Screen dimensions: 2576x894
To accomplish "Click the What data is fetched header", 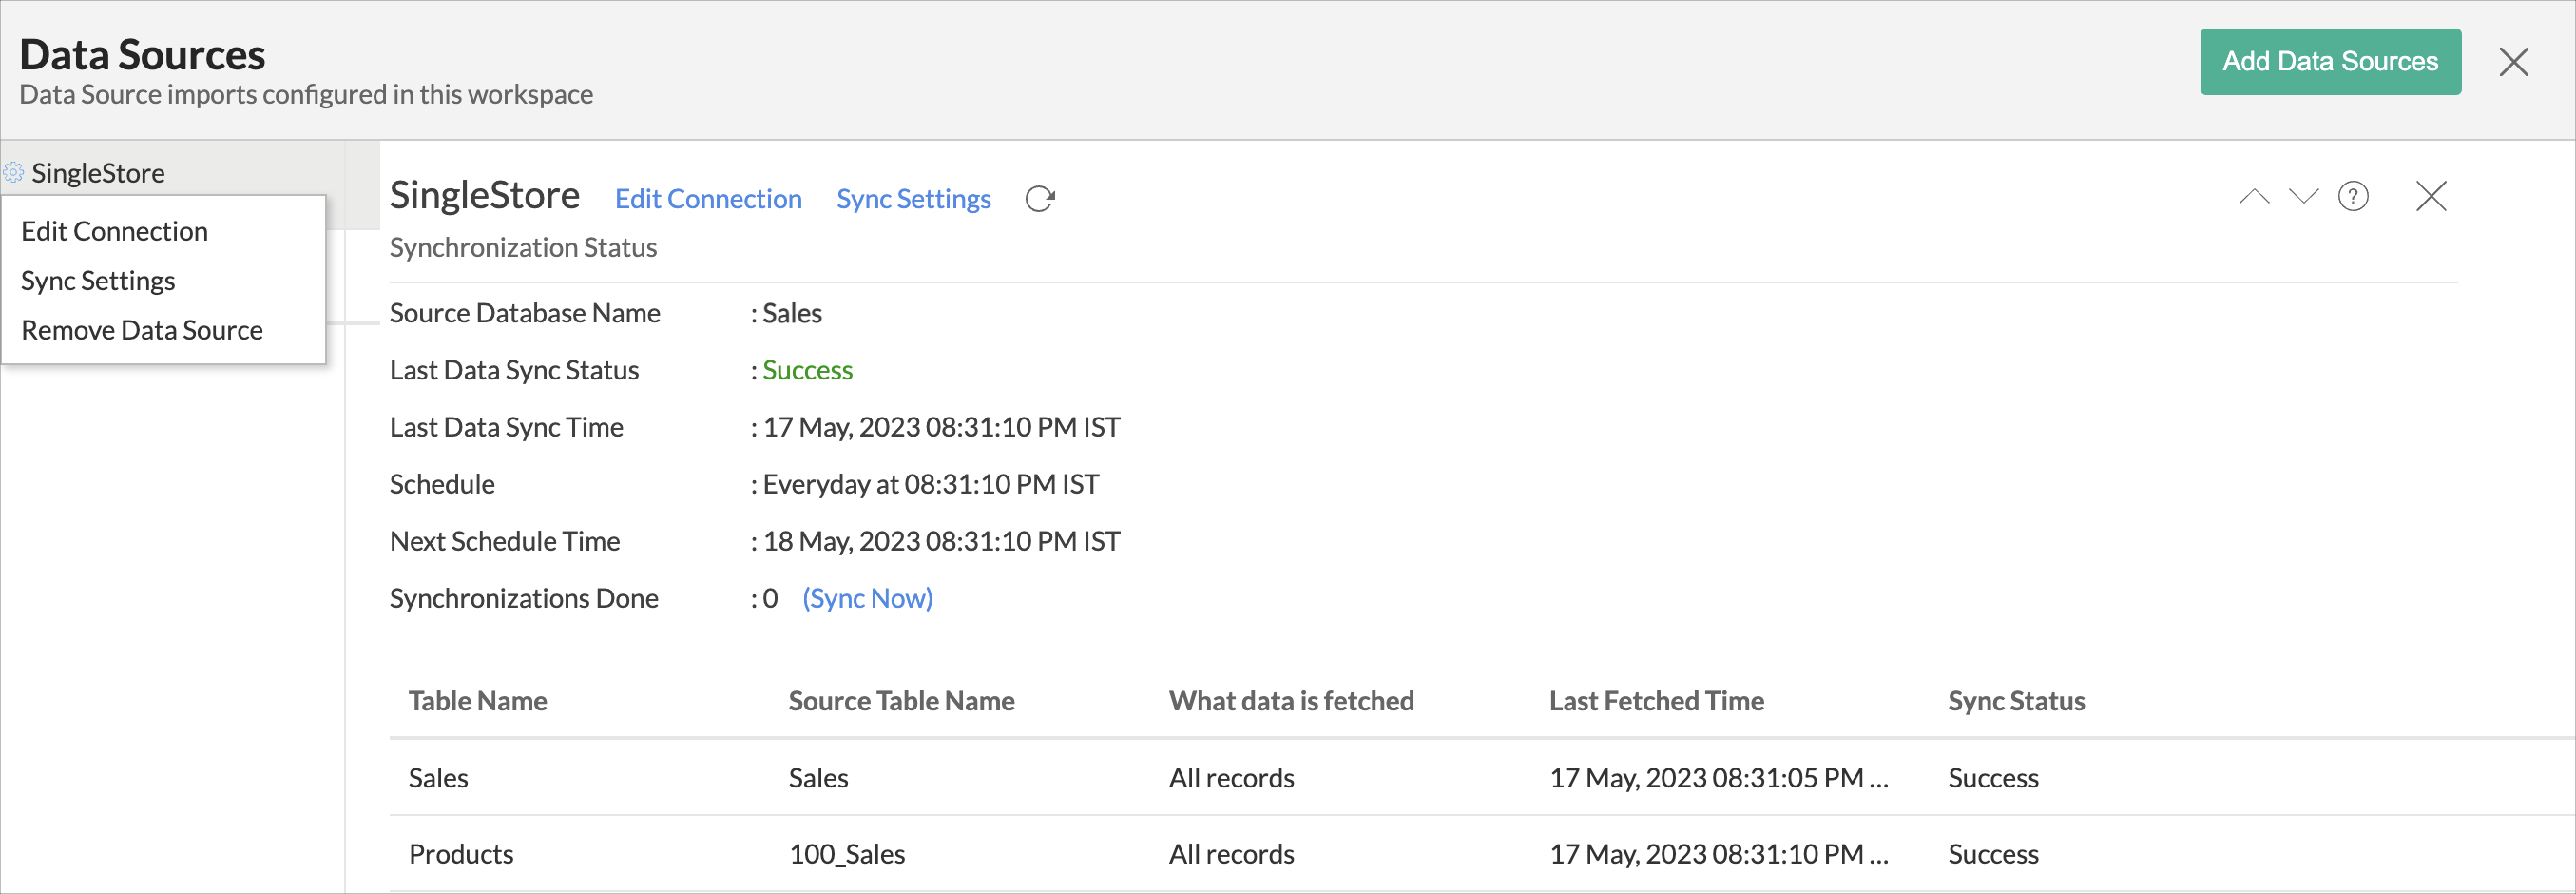I will tap(1291, 701).
